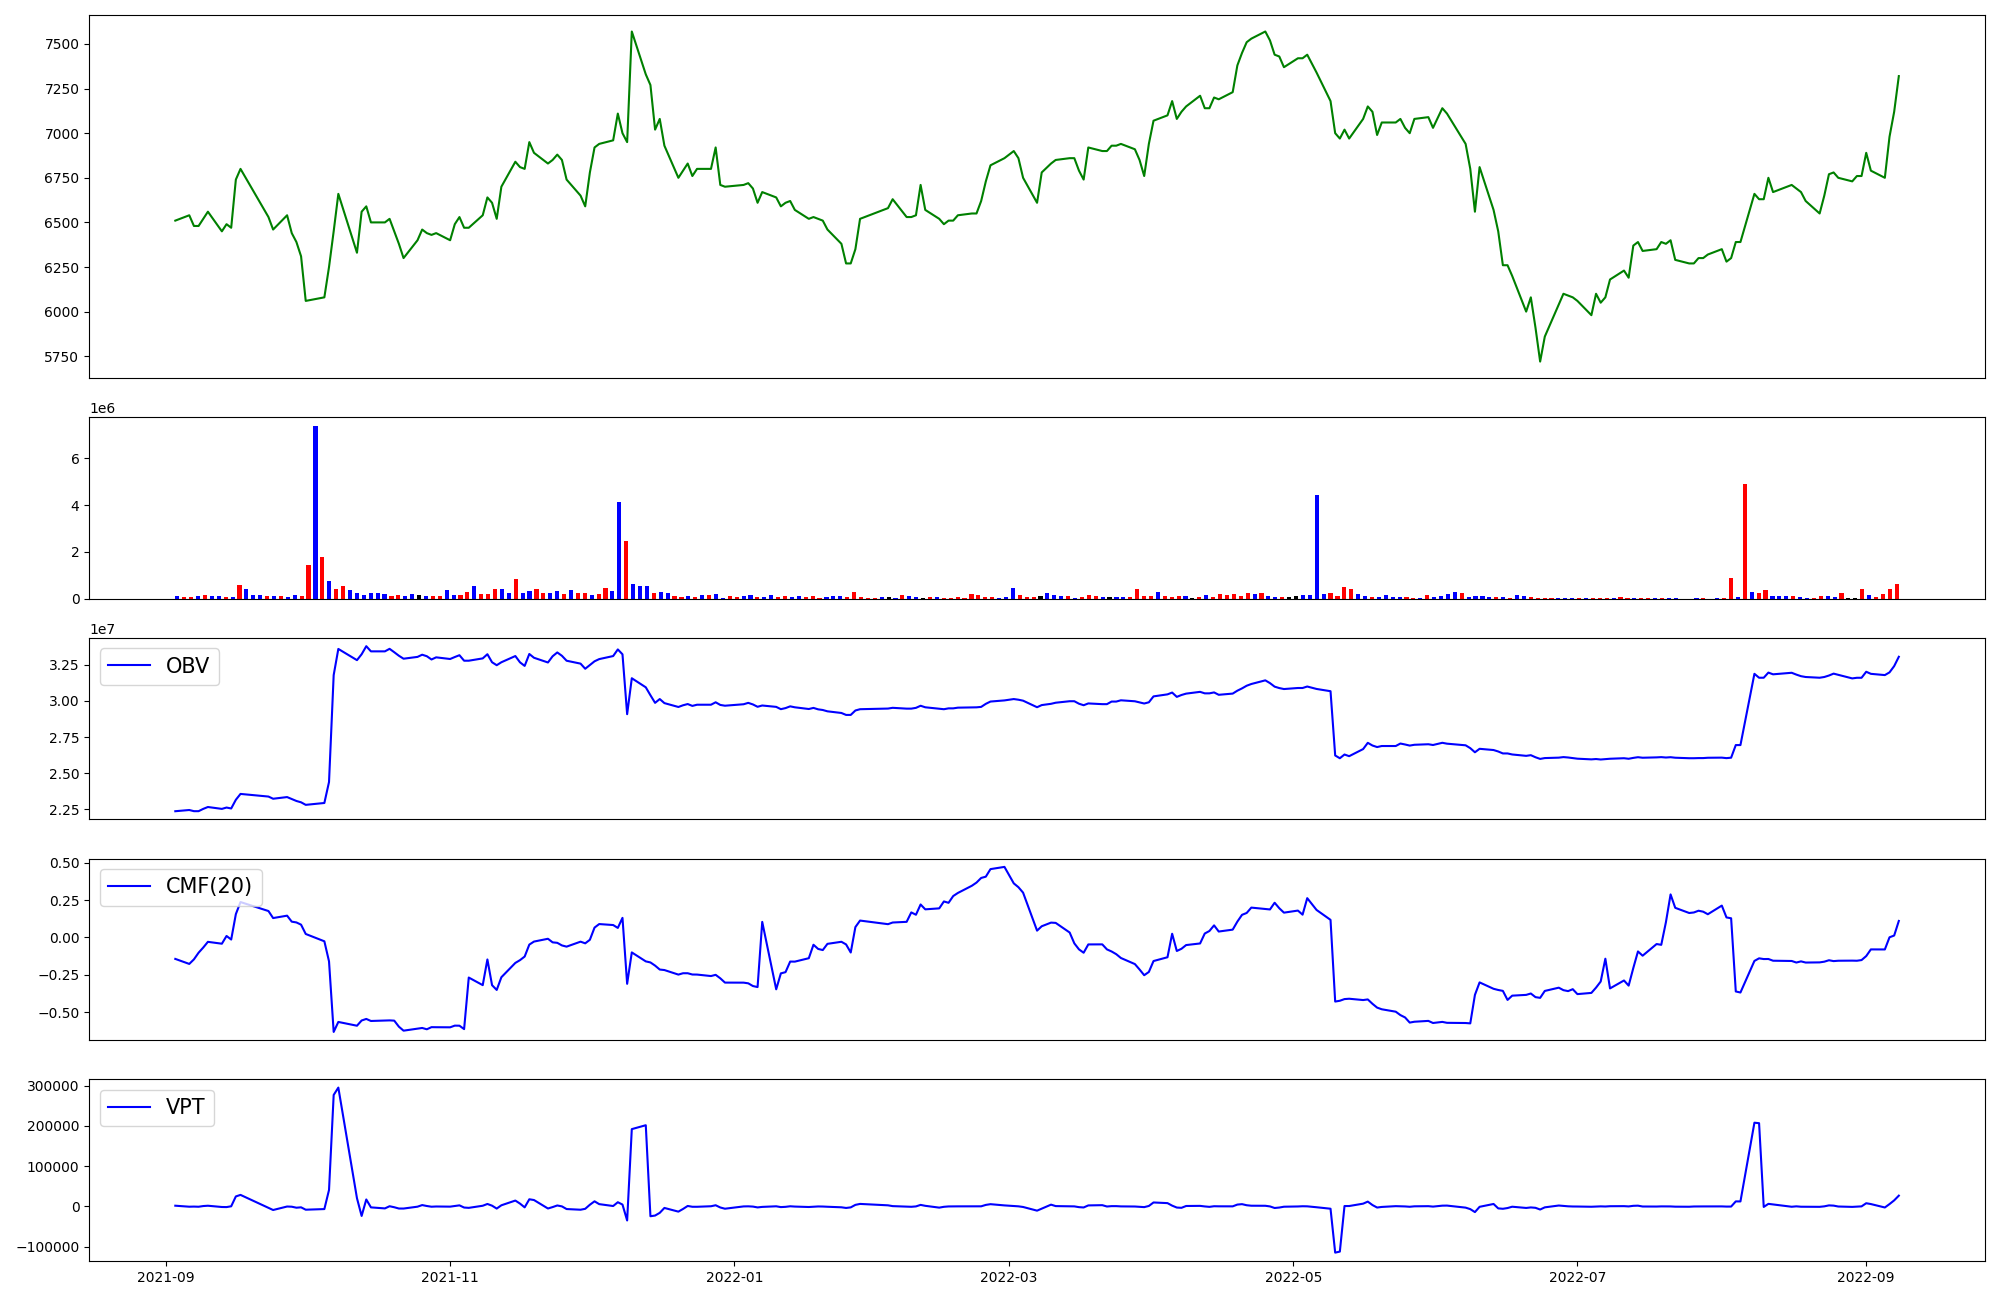Click the 2021-09 x-axis date label
2000x1300 pixels.
166,1277
